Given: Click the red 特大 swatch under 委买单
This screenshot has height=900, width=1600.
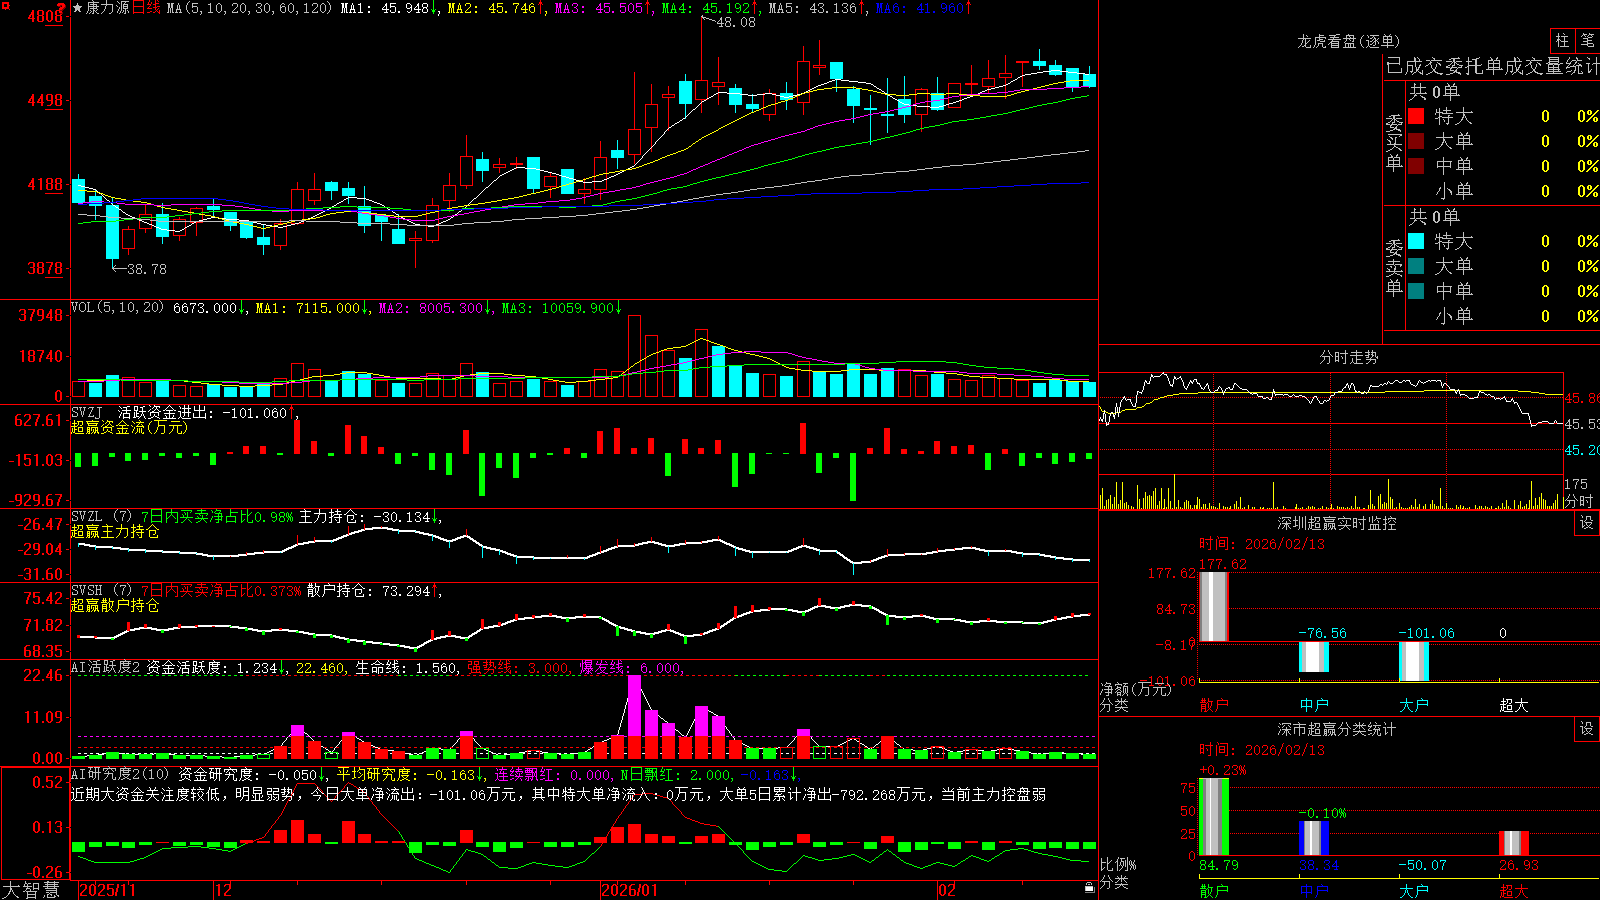Looking at the screenshot, I should tap(1416, 116).
